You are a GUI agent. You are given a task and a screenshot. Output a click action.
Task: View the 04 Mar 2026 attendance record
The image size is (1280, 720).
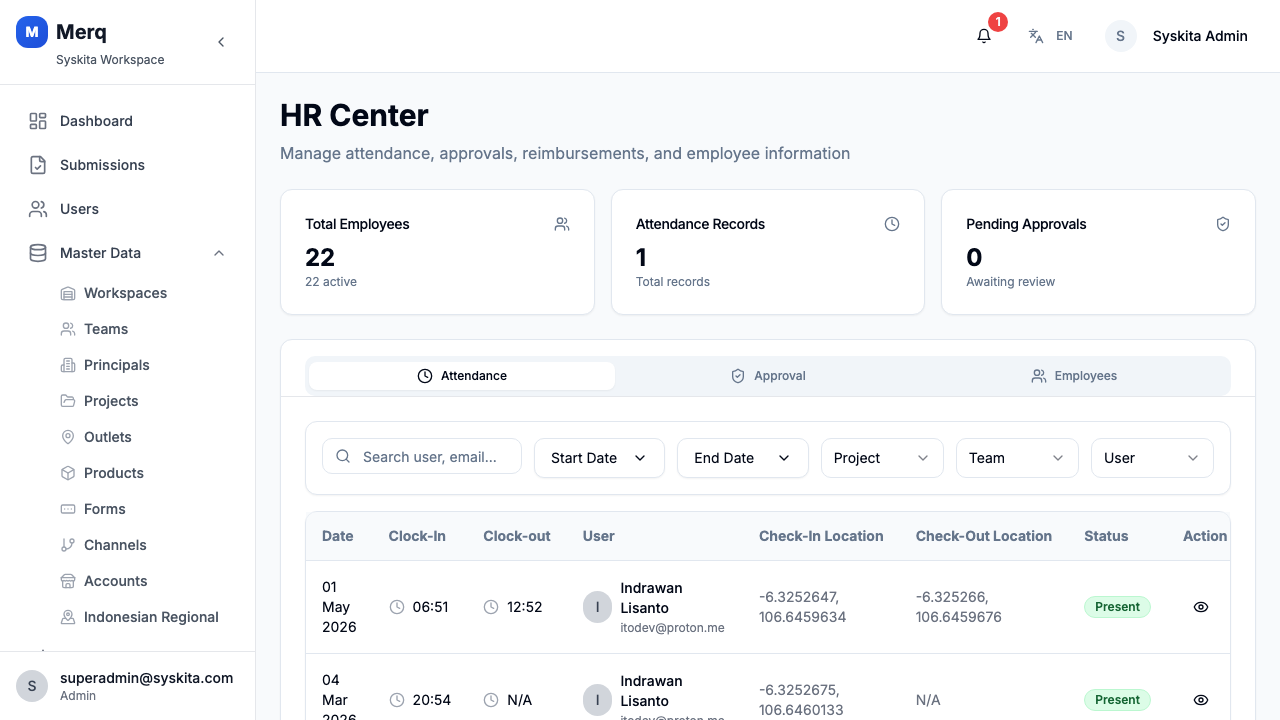[1201, 700]
